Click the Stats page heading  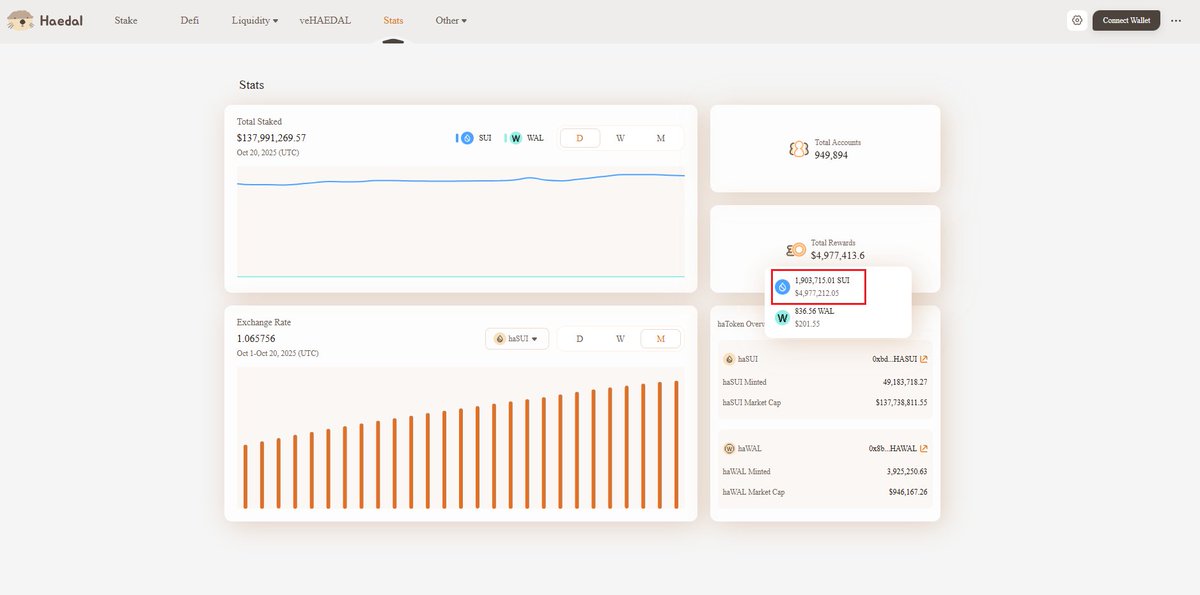(x=252, y=85)
